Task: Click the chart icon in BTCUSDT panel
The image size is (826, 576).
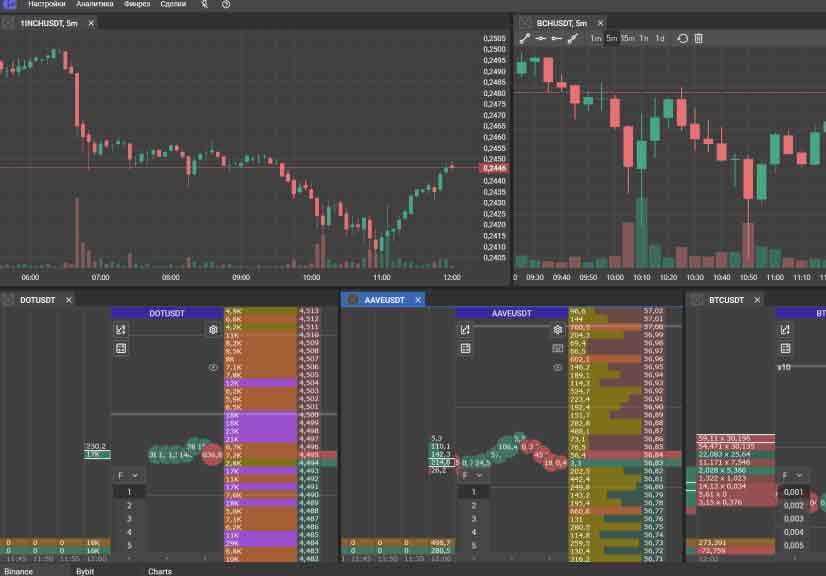Action: pyautogui.click(x=785, y=329)
